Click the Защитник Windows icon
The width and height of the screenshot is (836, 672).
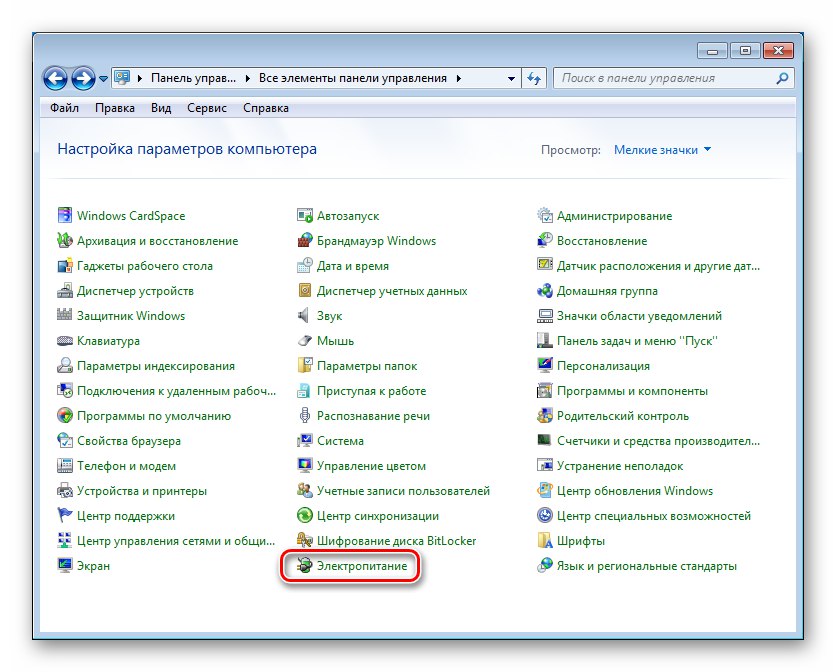65,315
